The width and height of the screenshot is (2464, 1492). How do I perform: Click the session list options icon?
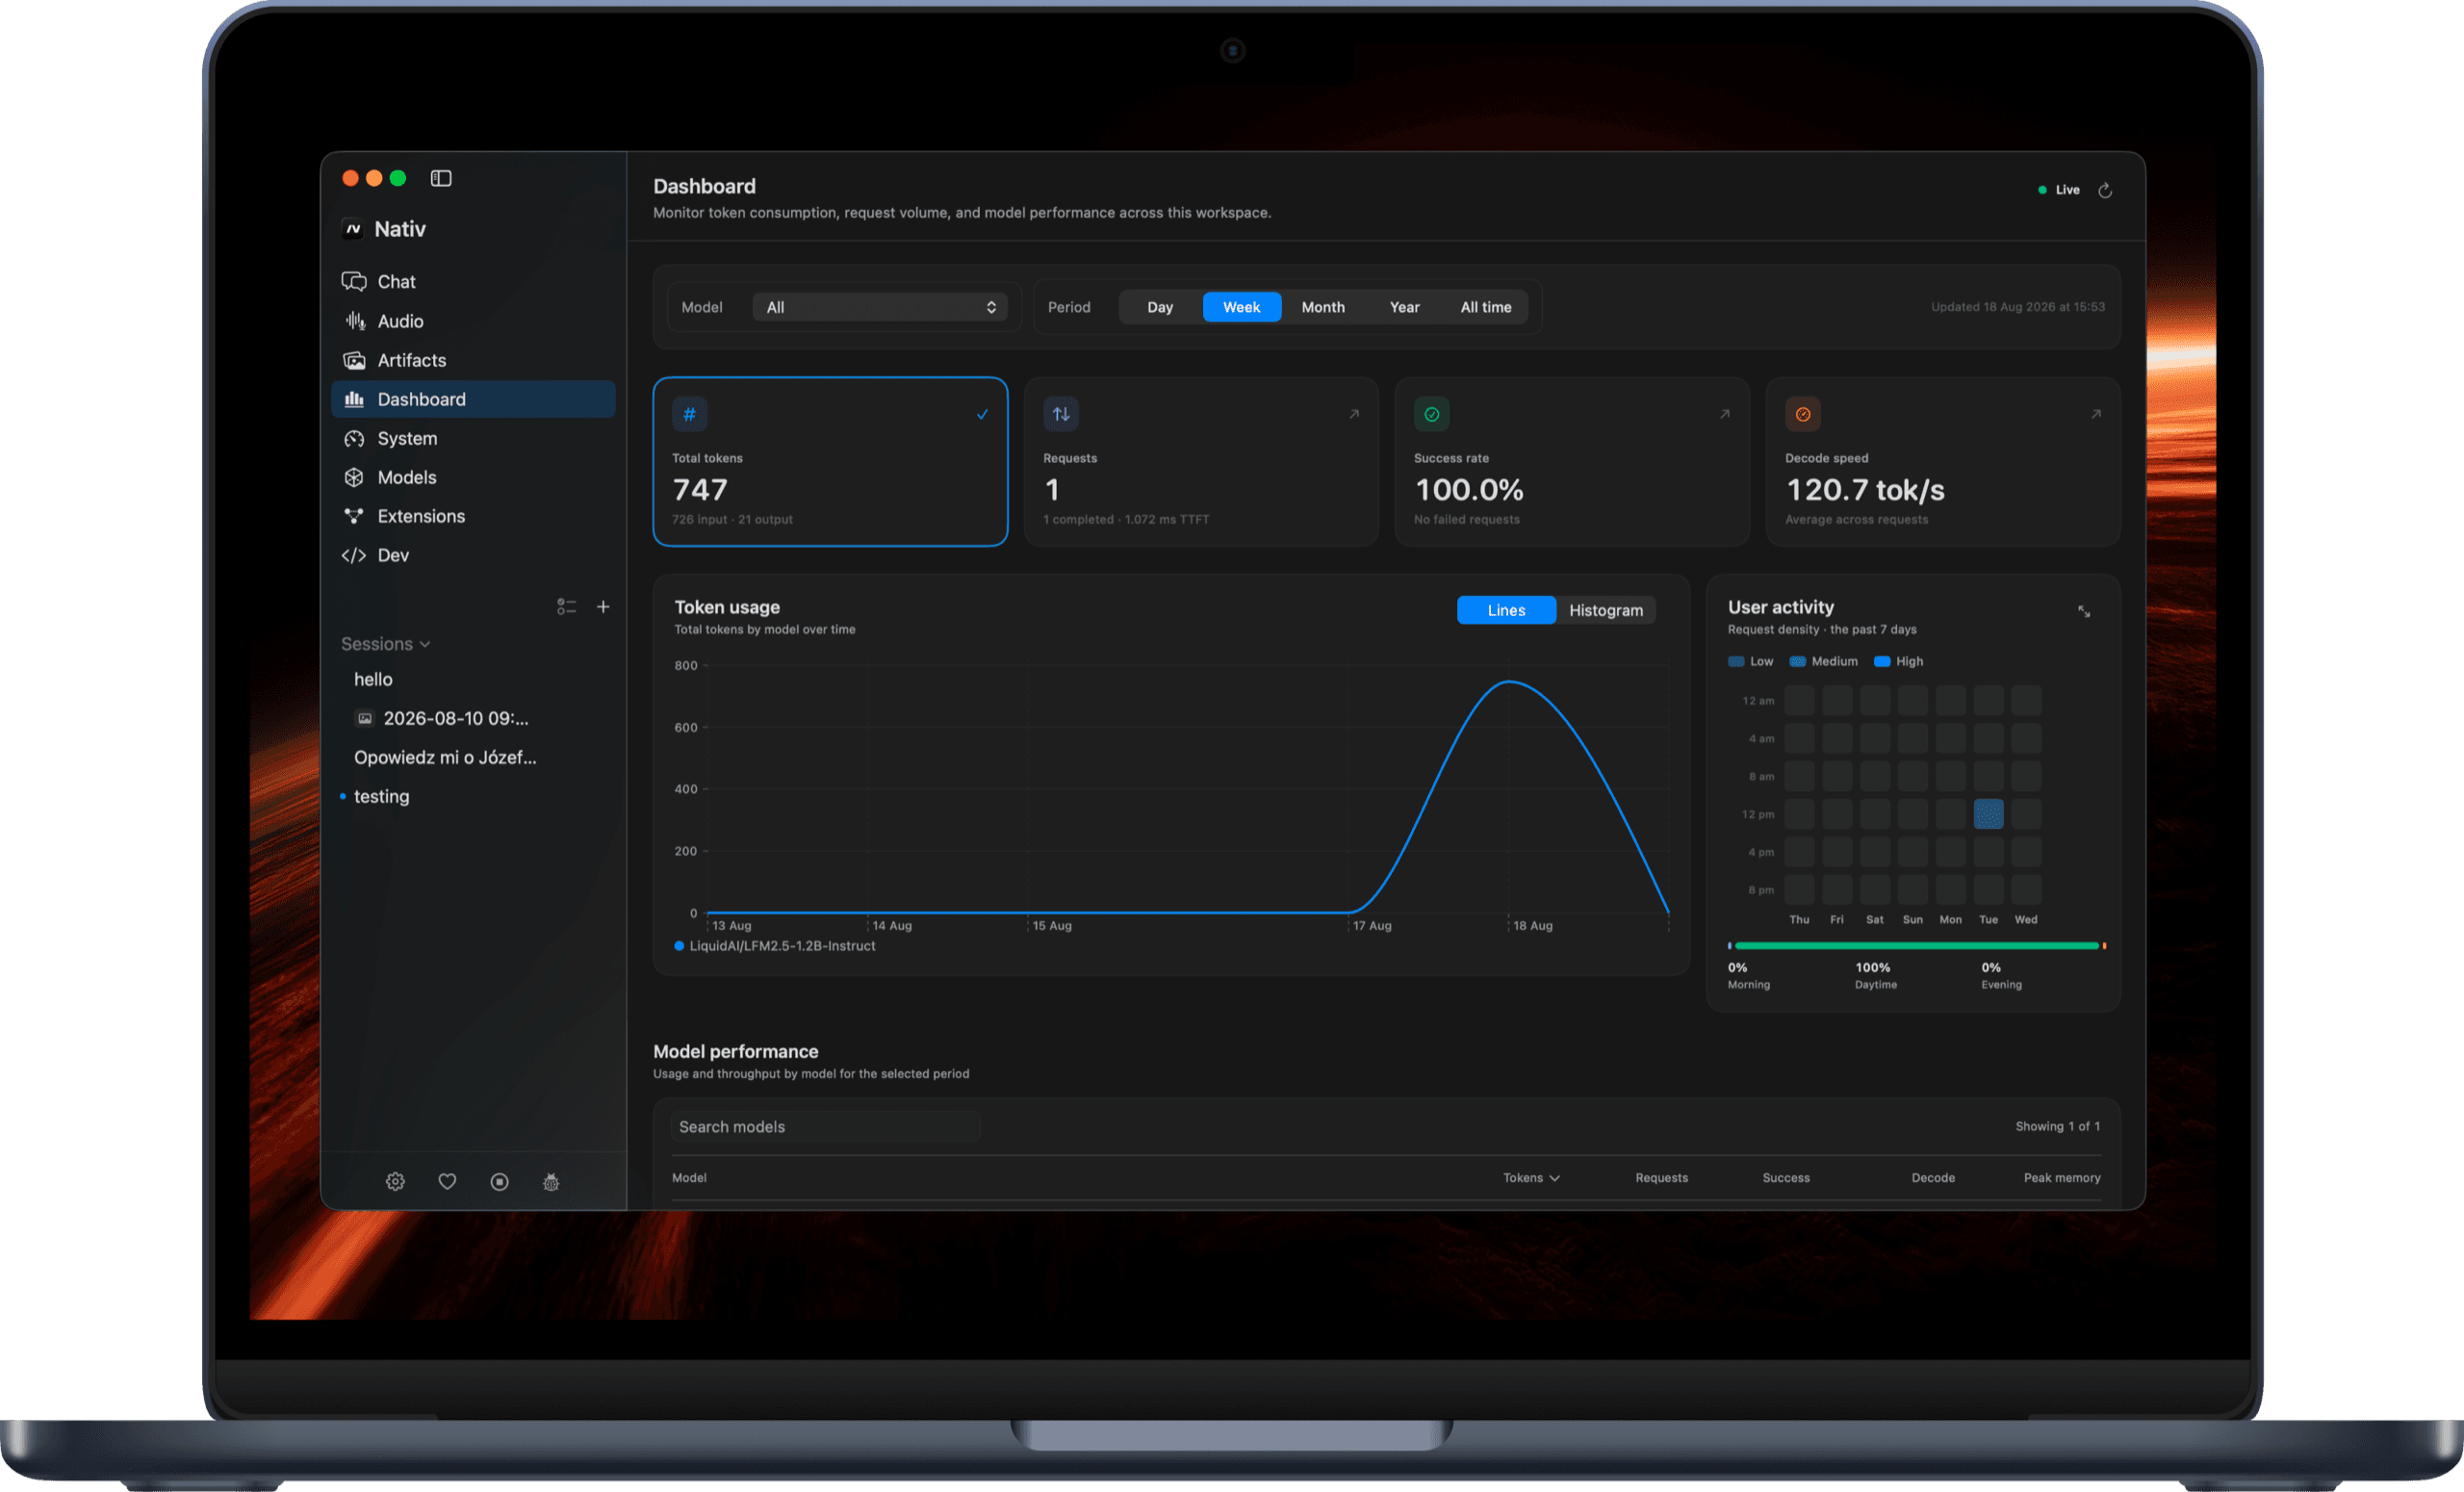(566, 607)
